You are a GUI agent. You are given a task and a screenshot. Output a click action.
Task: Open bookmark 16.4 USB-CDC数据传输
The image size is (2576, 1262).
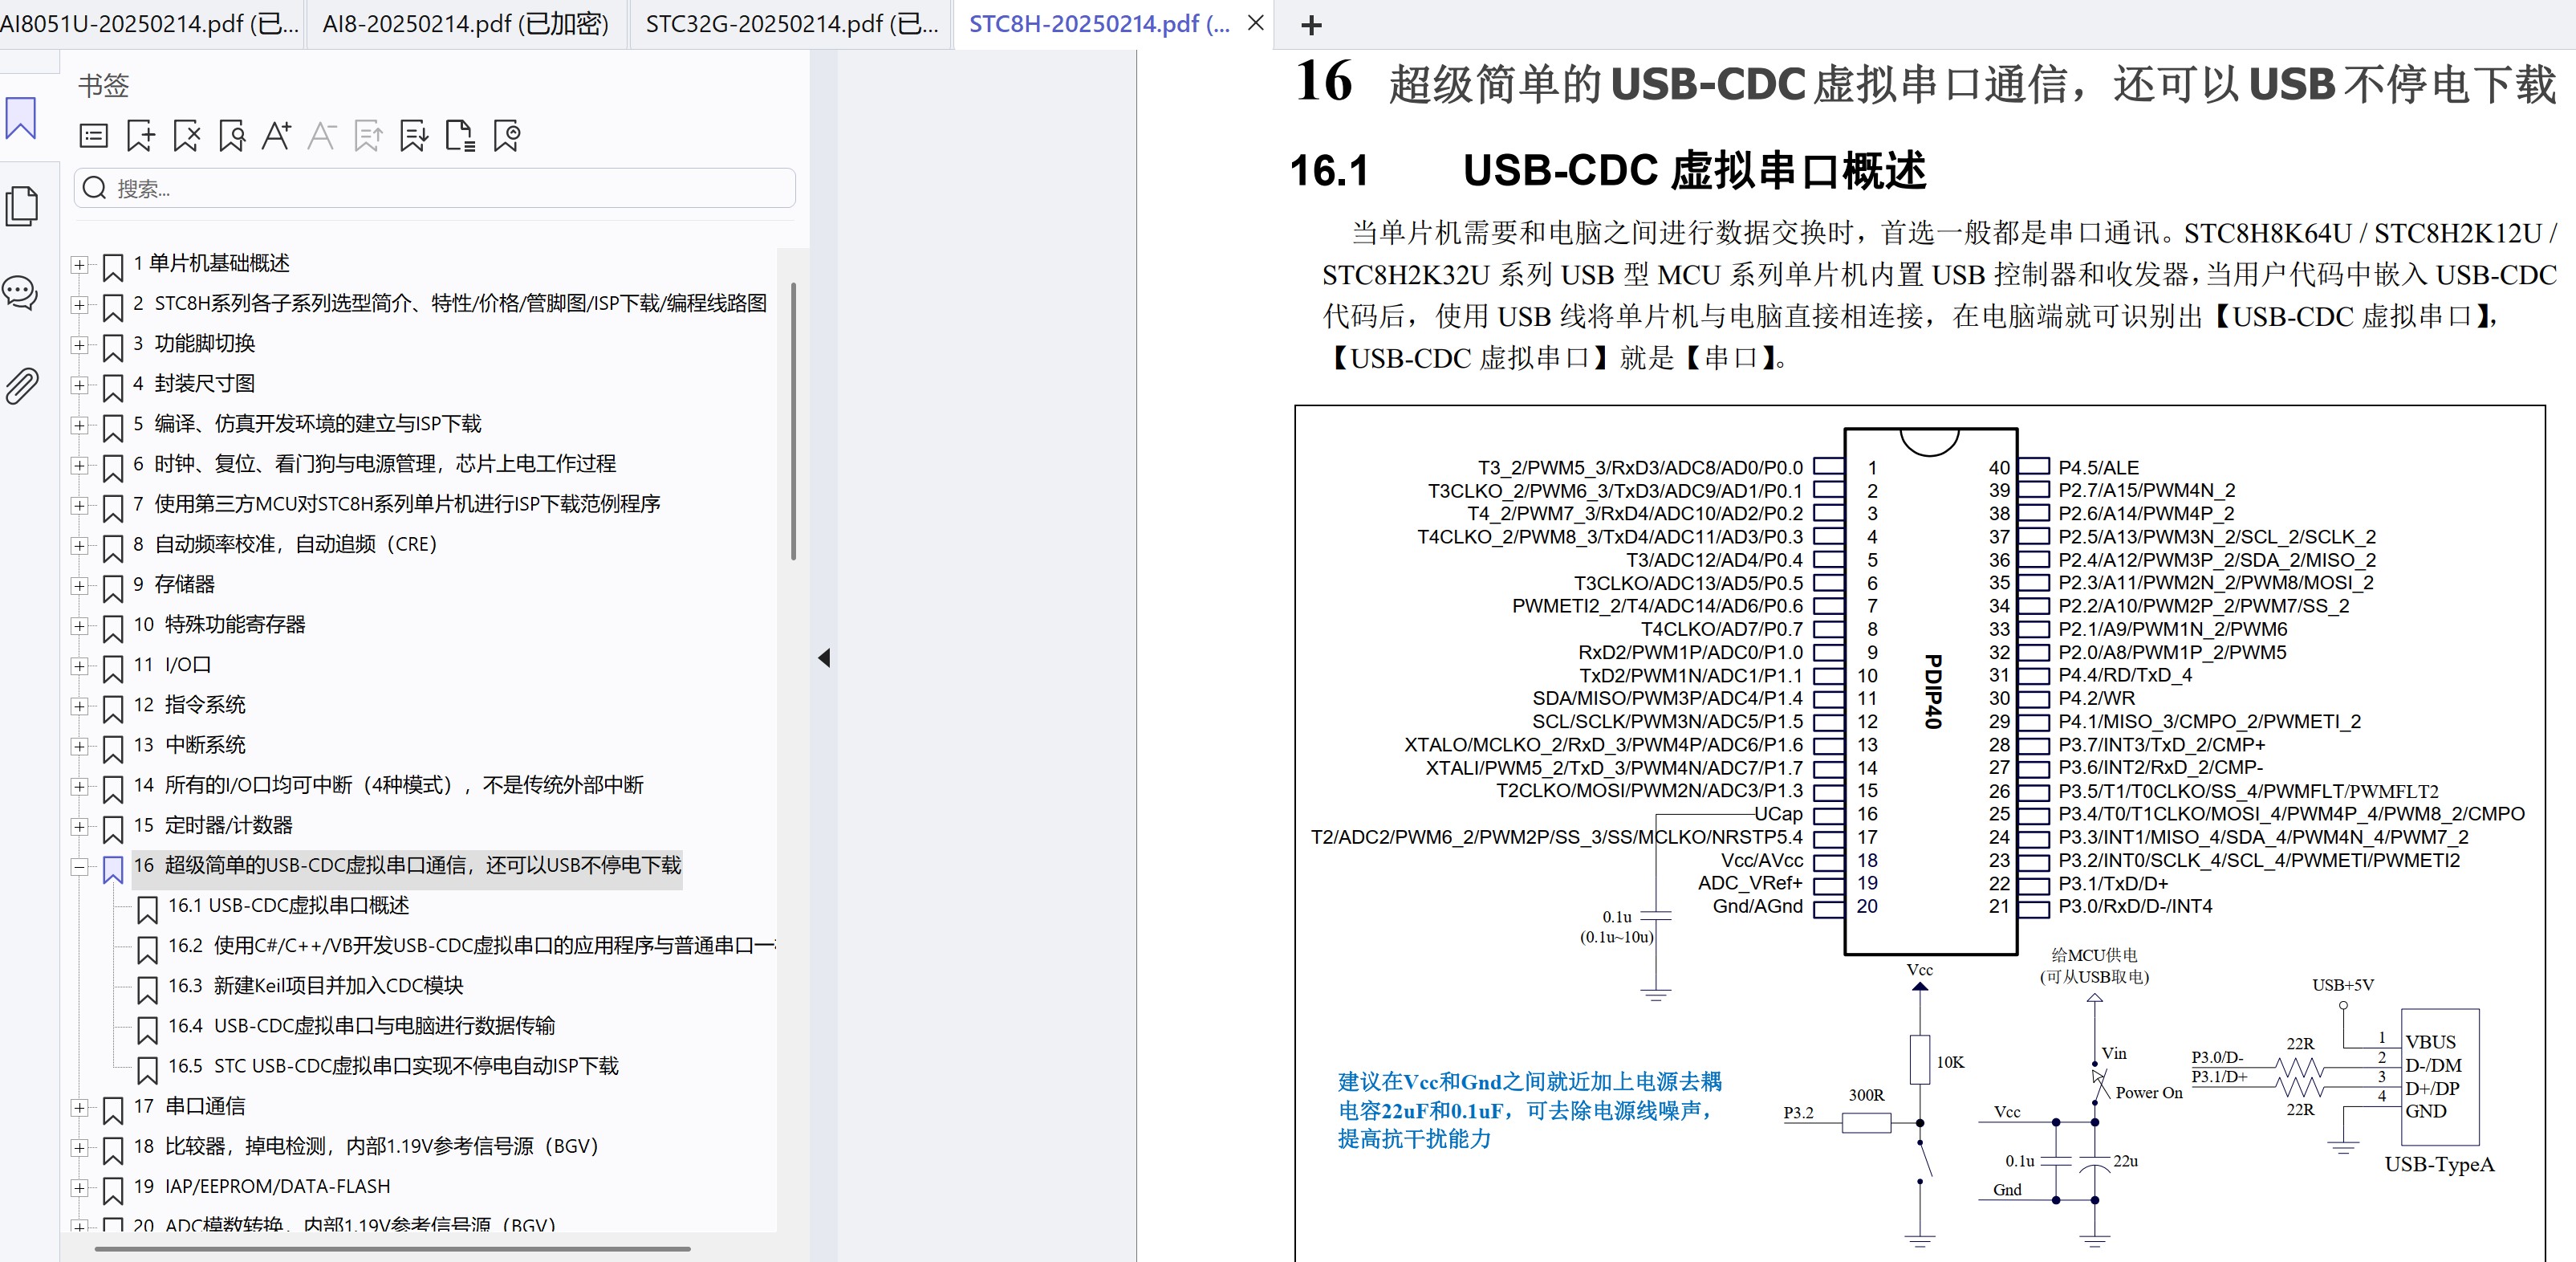click(x=361, y=1026)
